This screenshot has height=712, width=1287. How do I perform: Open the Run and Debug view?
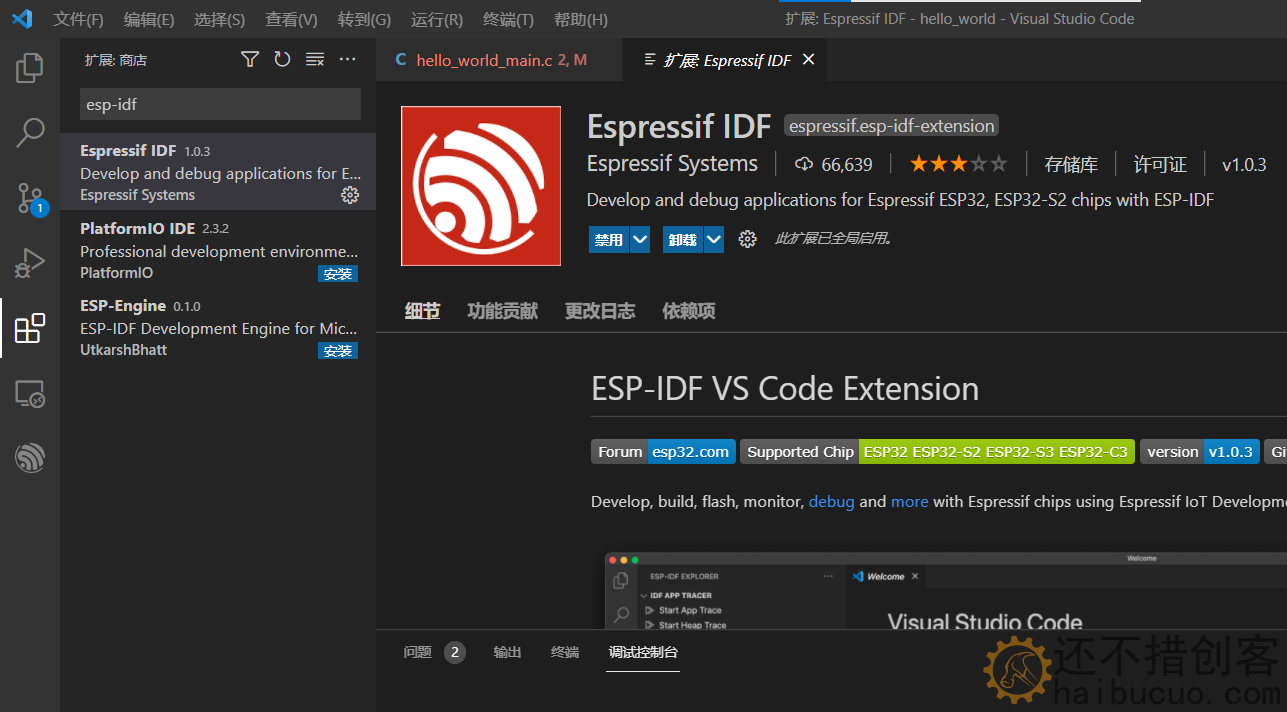pyautogui.click(x=30, y=263)
